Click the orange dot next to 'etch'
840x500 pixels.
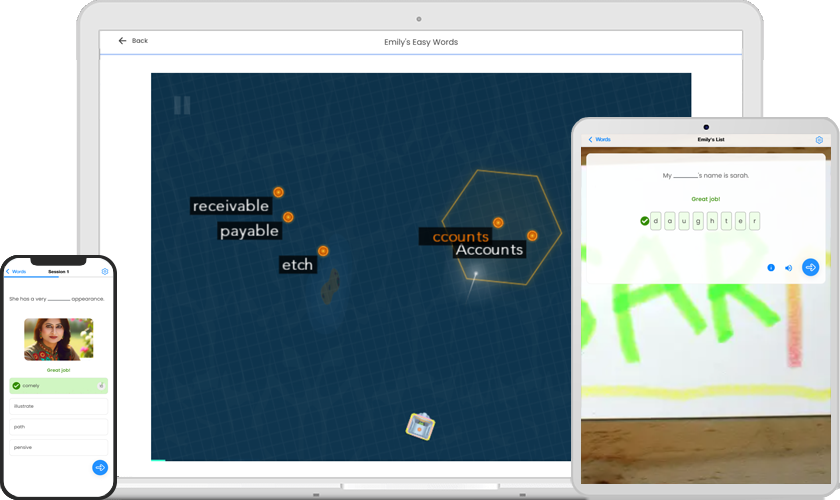(323, 251)
